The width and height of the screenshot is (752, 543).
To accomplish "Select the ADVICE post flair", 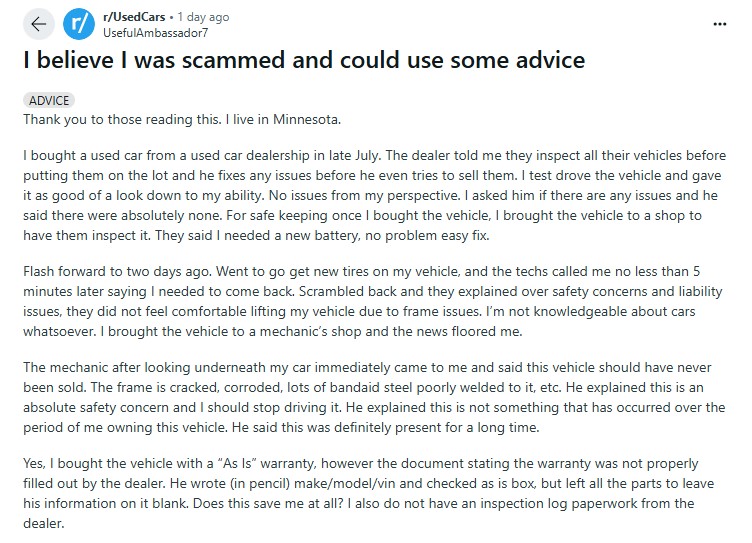I will [x=49, y=101].
